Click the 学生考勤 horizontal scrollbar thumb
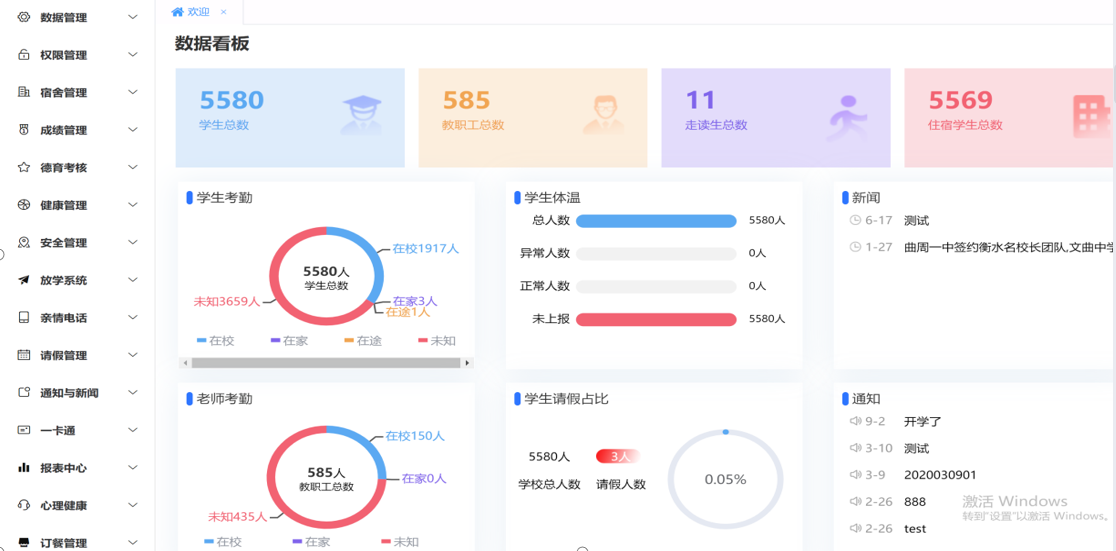 point(326,363)
